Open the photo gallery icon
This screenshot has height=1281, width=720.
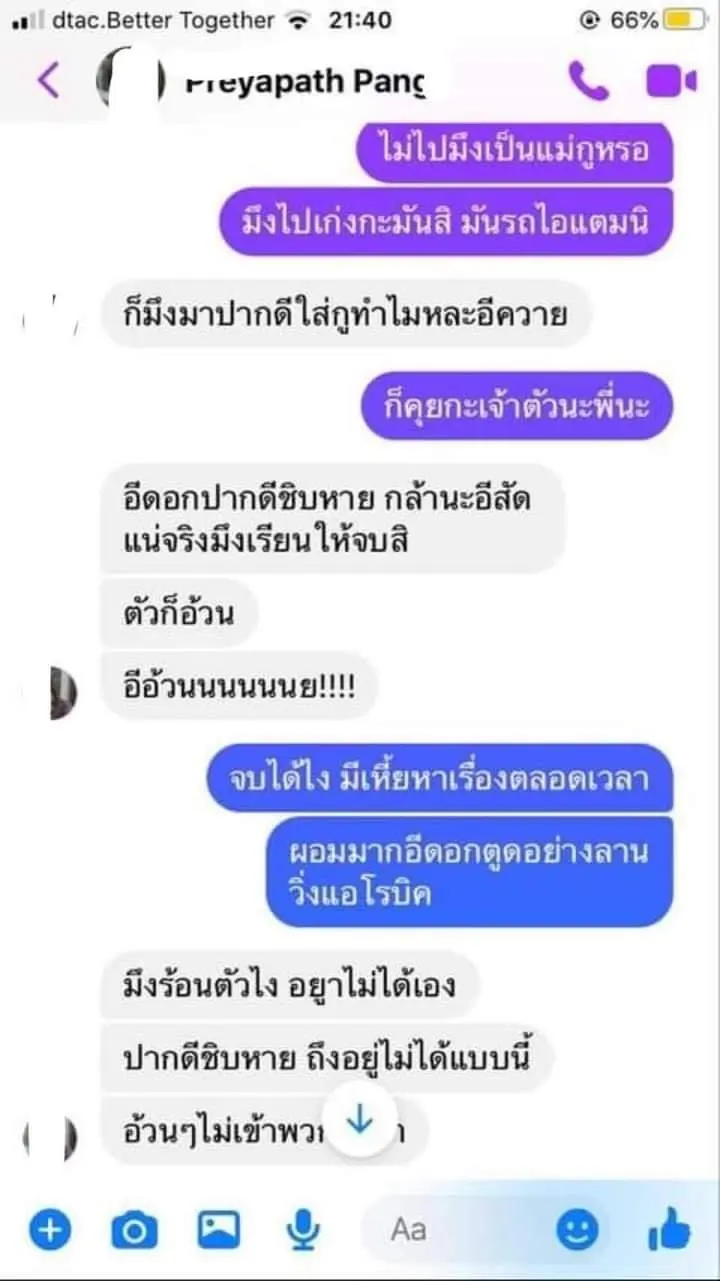(218, 1229)
